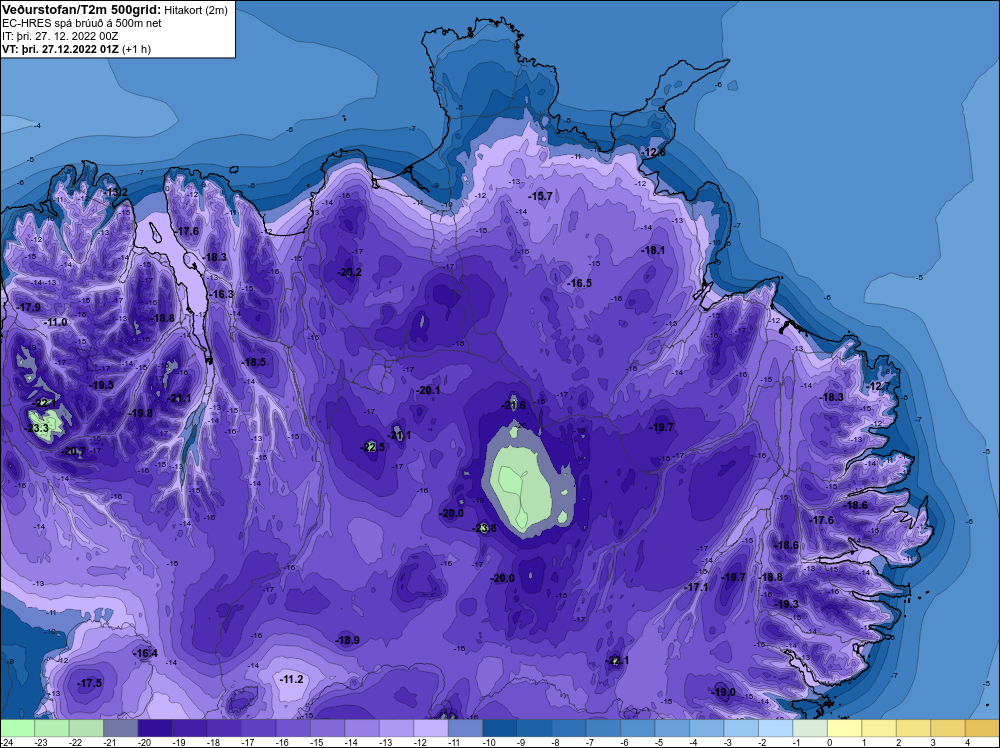Click the -13.2 temperature value
Viewport: 1000px width, 748px height.
115,192
